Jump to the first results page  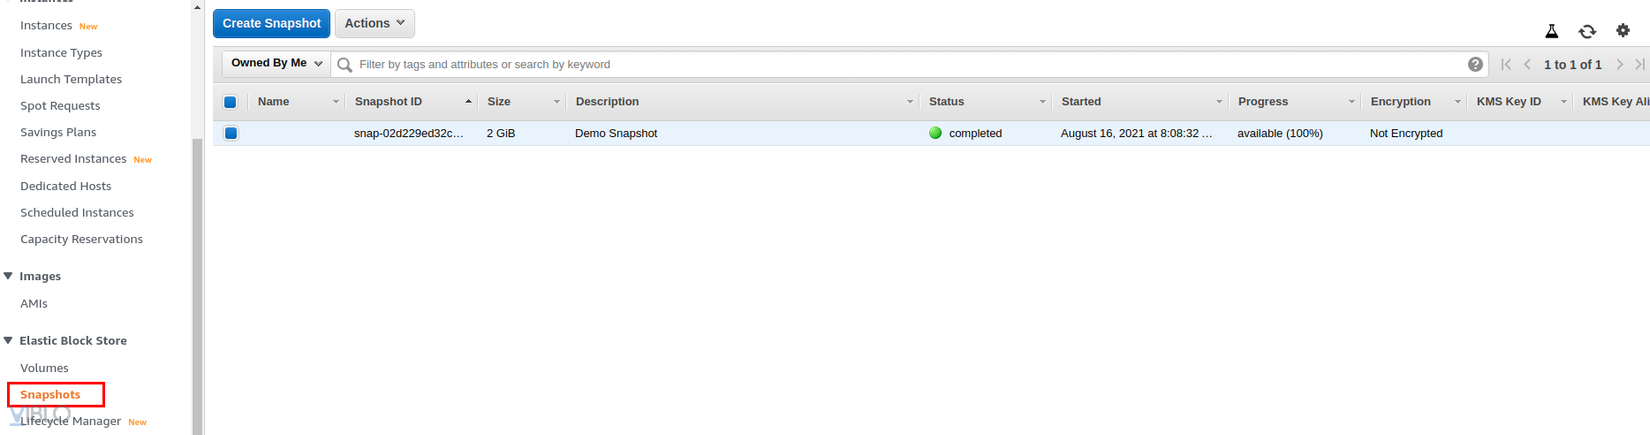pyautogui.click(x=1506, y=64)
